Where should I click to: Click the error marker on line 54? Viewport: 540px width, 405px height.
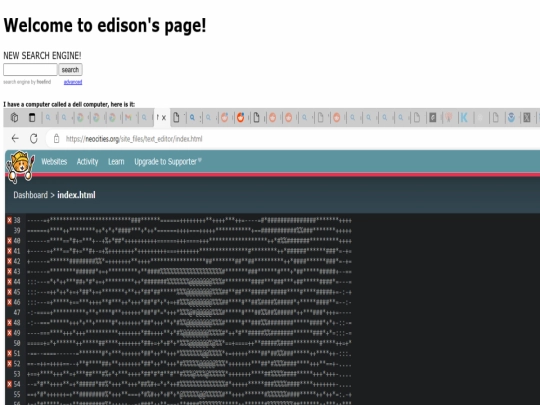pos(10,384)
